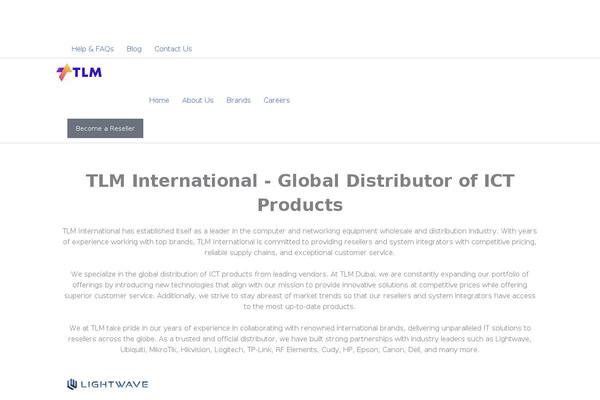Click the Become a Reseller button
This screenshot has width=600, height=400.
105,128
